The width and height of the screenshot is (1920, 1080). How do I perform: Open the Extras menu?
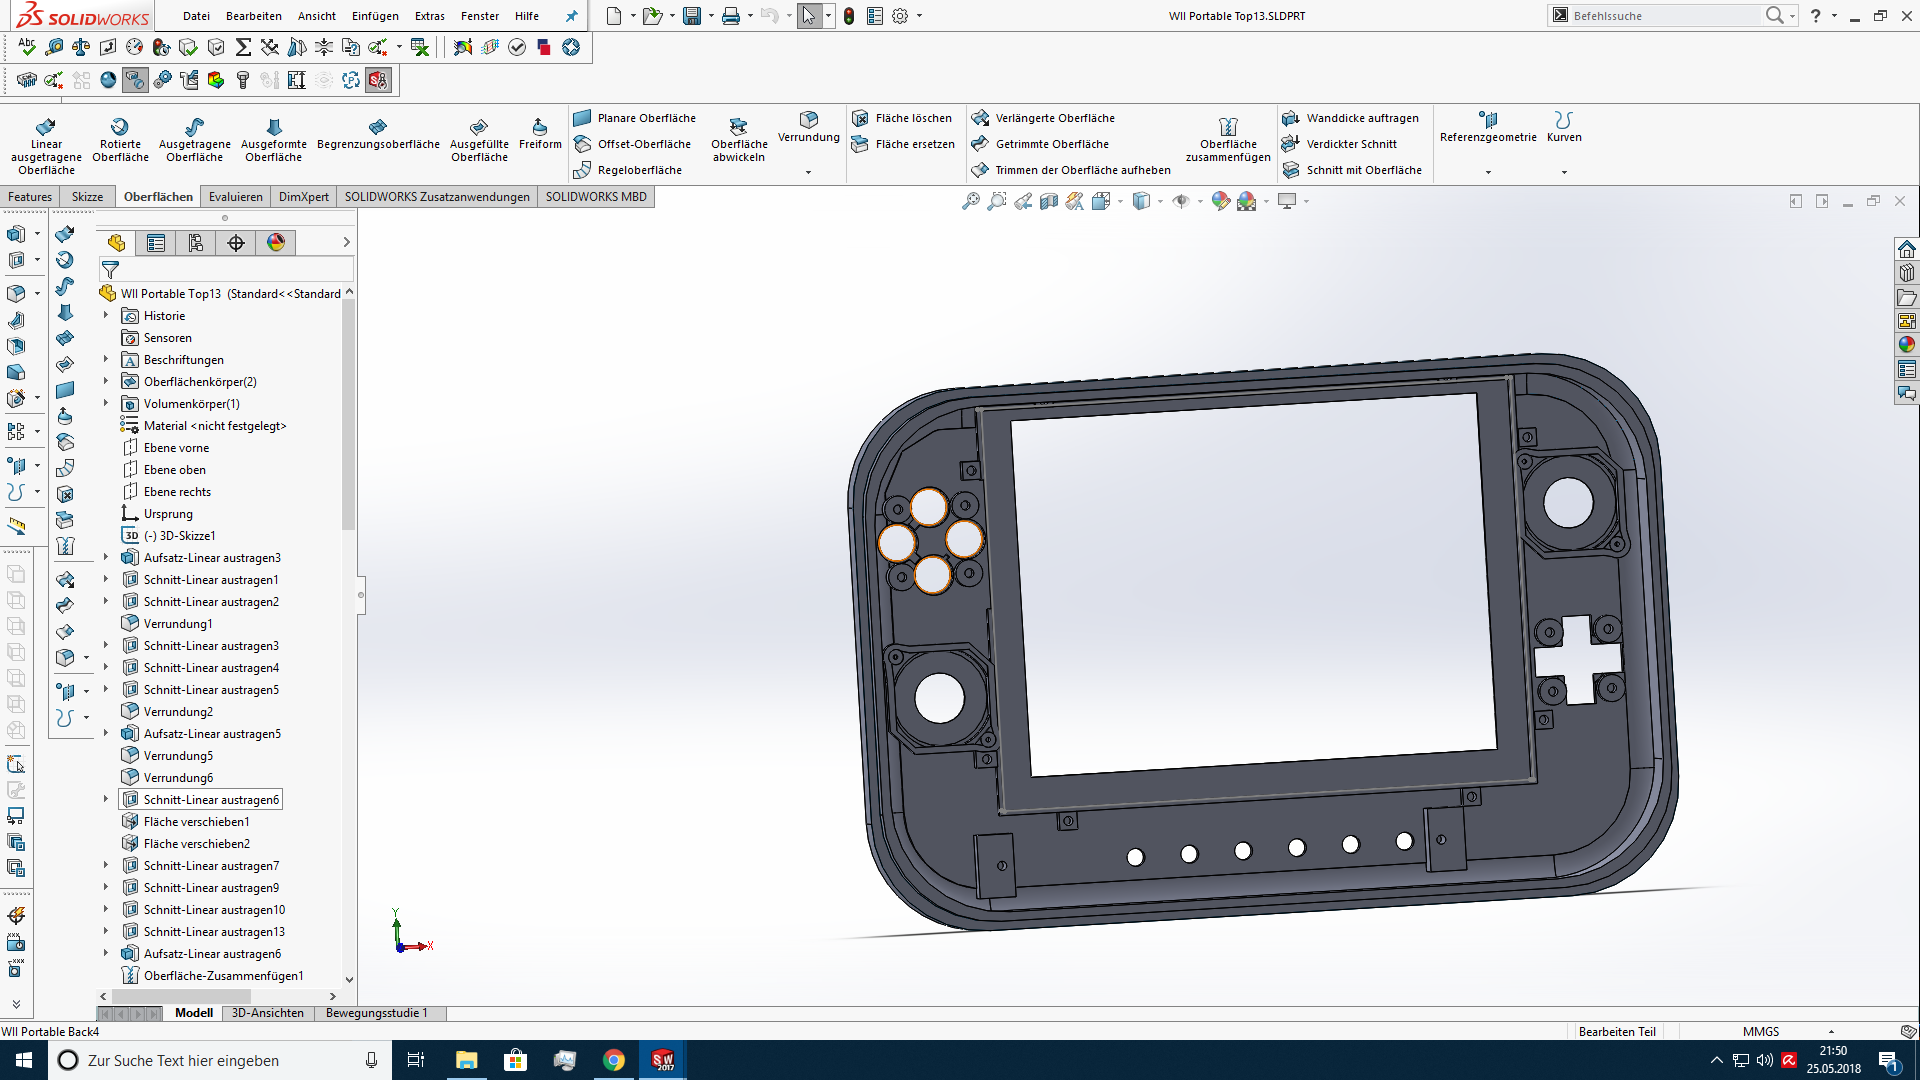pos(430,16)
